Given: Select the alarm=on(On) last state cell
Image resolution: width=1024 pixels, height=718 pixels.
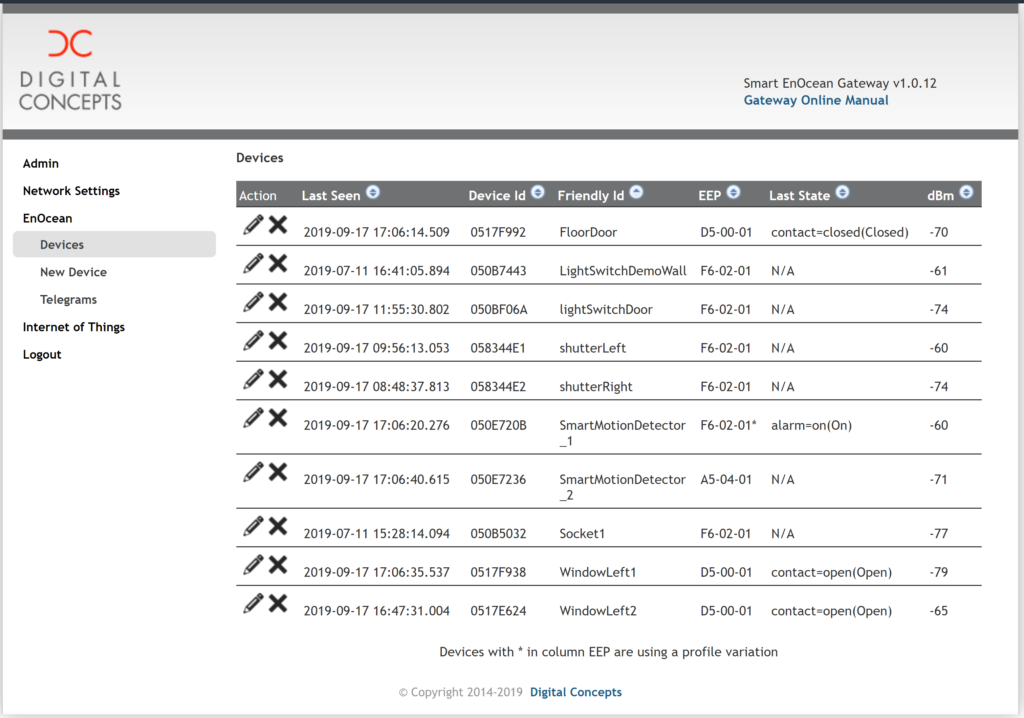Looking at the screenshot, I should click(x=811, y=425).
